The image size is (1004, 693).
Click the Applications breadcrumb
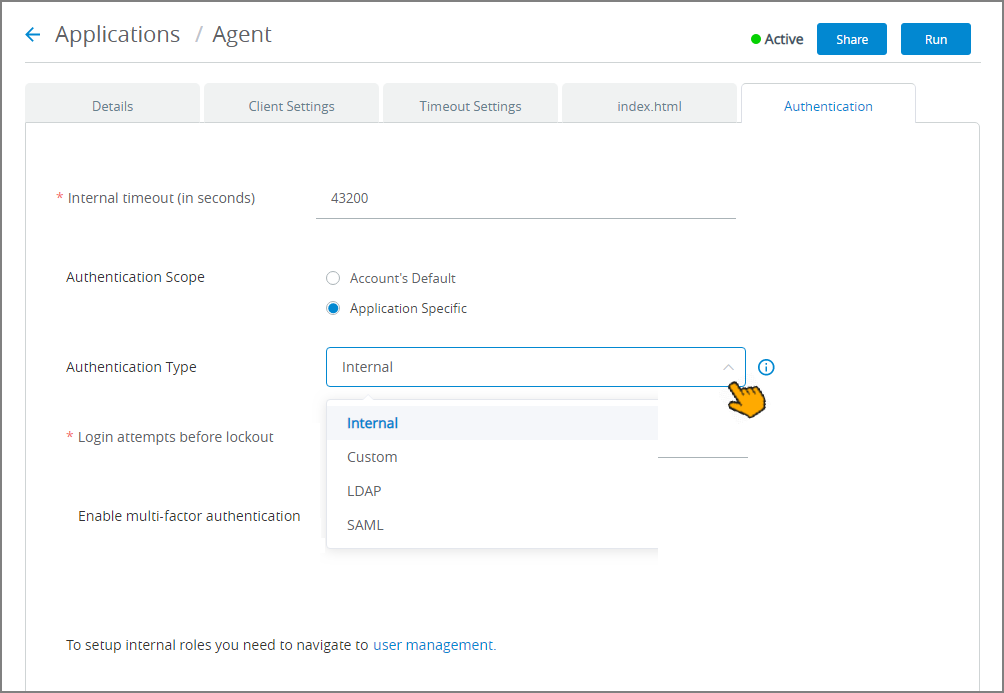[x=118, y=34]
